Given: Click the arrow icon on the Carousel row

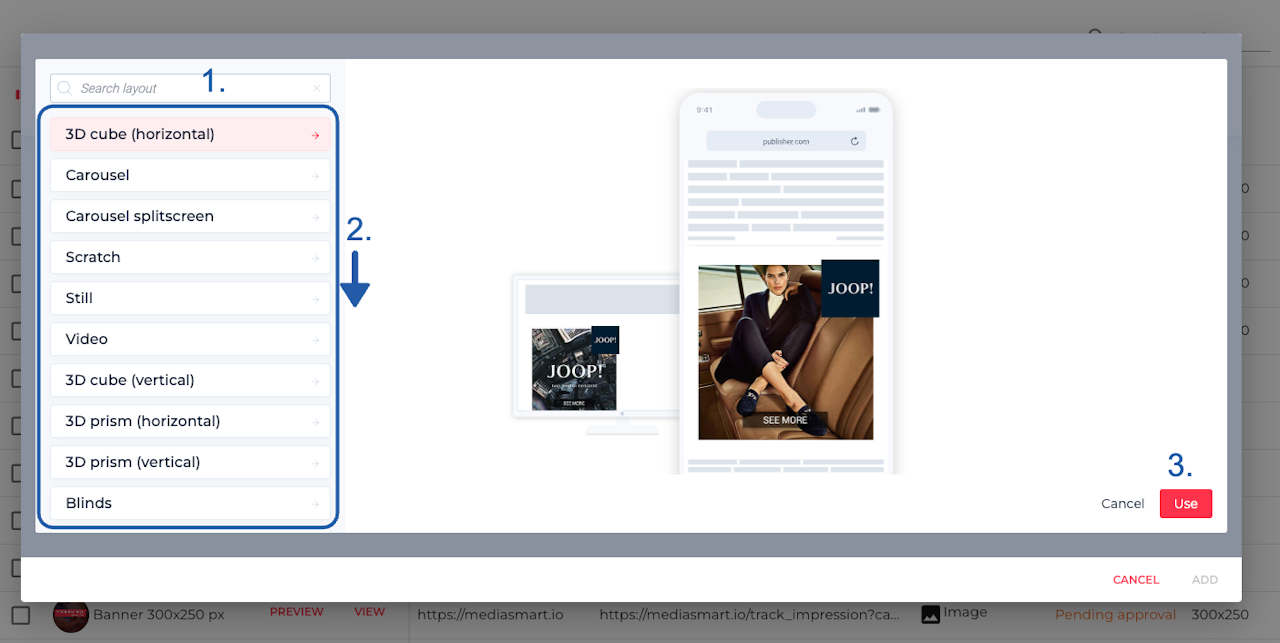Looking at the screenshot, I should 315,176.
